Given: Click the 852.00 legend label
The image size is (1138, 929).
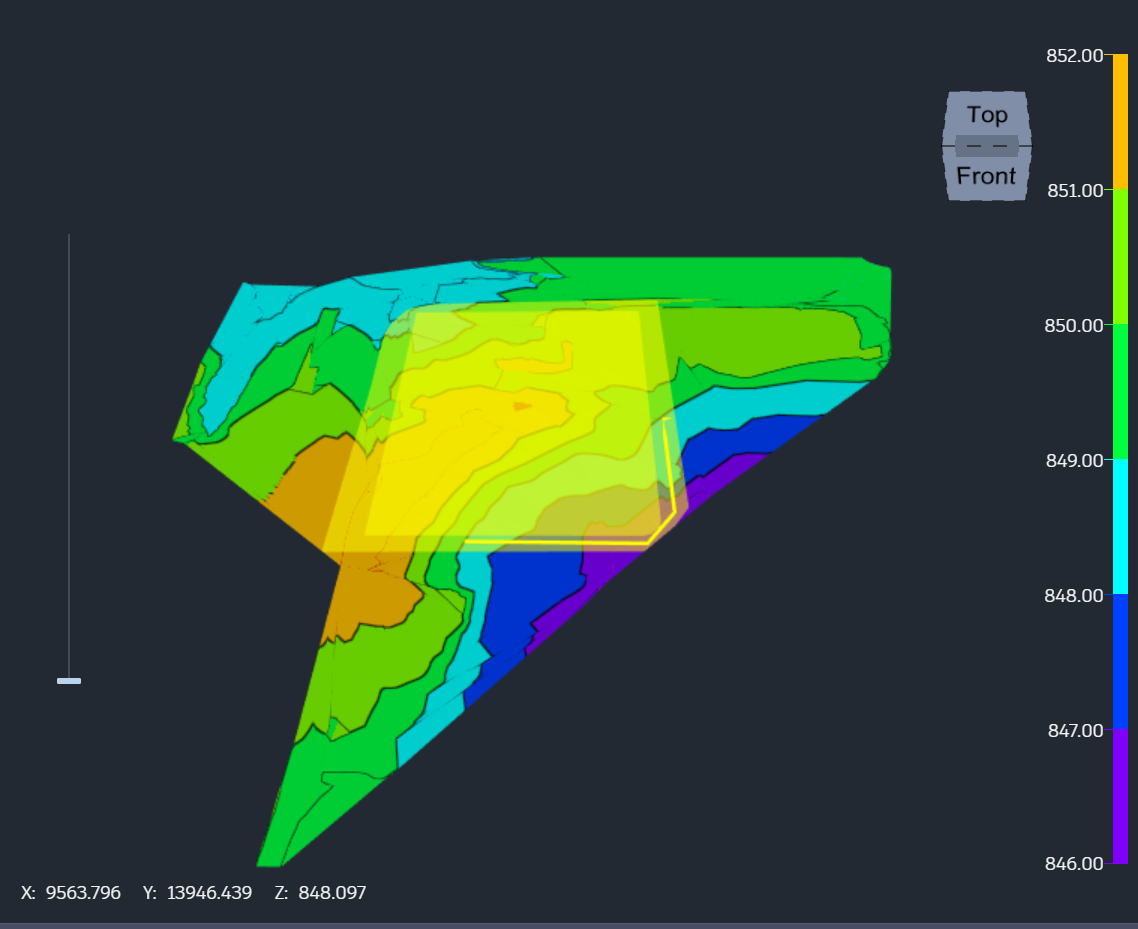Looking at the screenshot, I should [1074, 56].
